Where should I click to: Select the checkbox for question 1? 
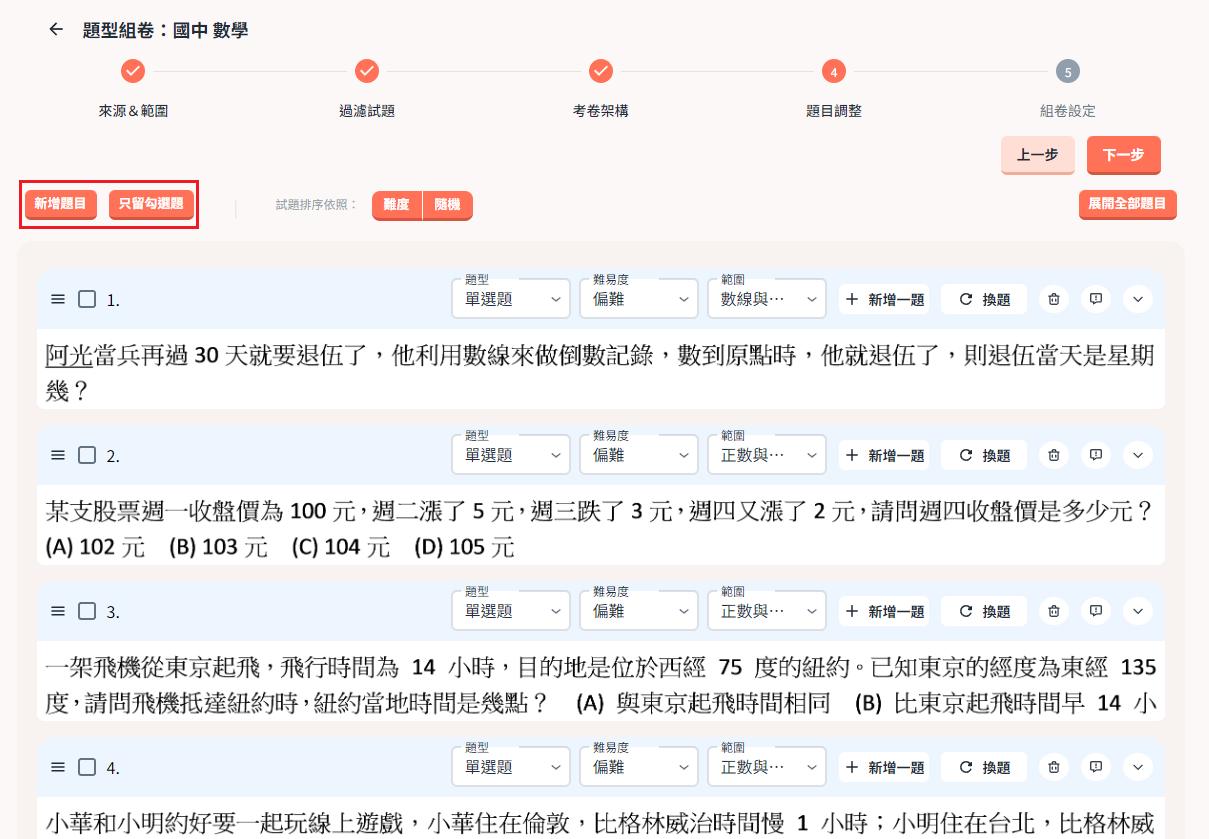[87, 299]
